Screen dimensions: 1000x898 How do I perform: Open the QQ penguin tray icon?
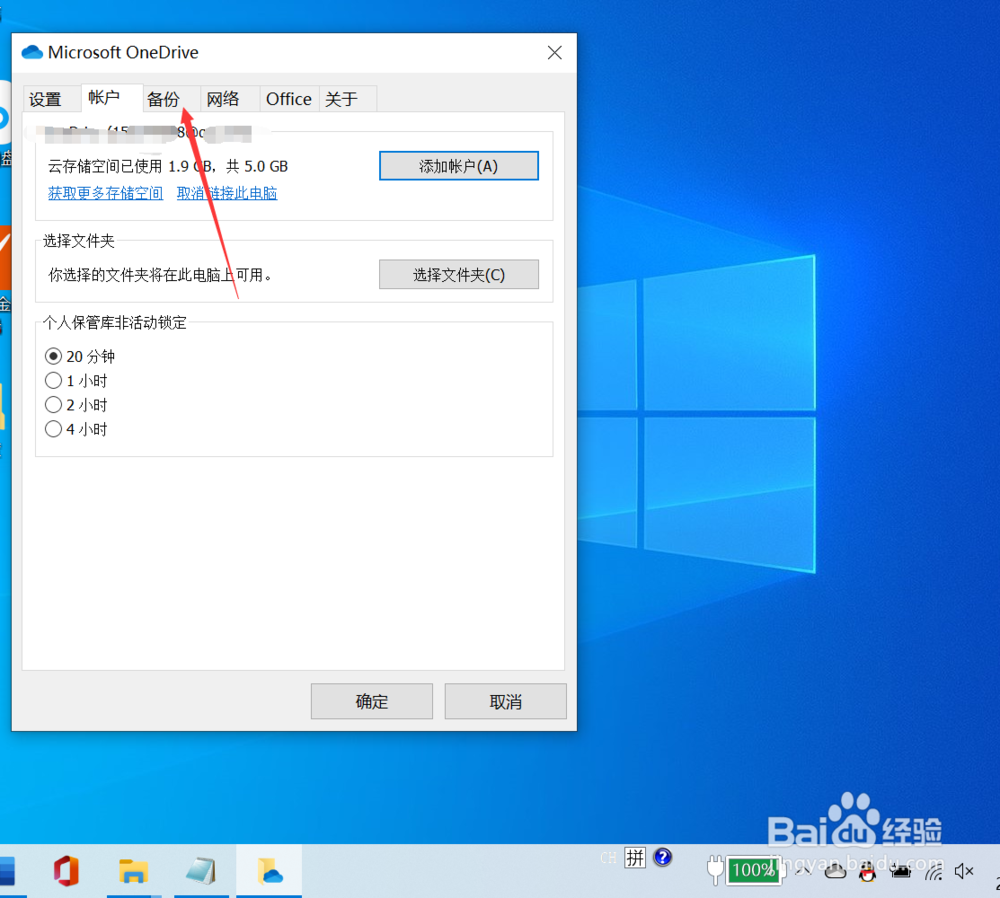click(x=867, y=871)
